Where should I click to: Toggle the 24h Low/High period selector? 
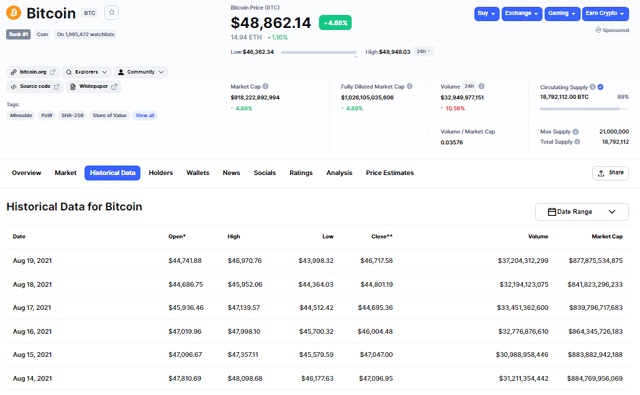pos(424,51)
